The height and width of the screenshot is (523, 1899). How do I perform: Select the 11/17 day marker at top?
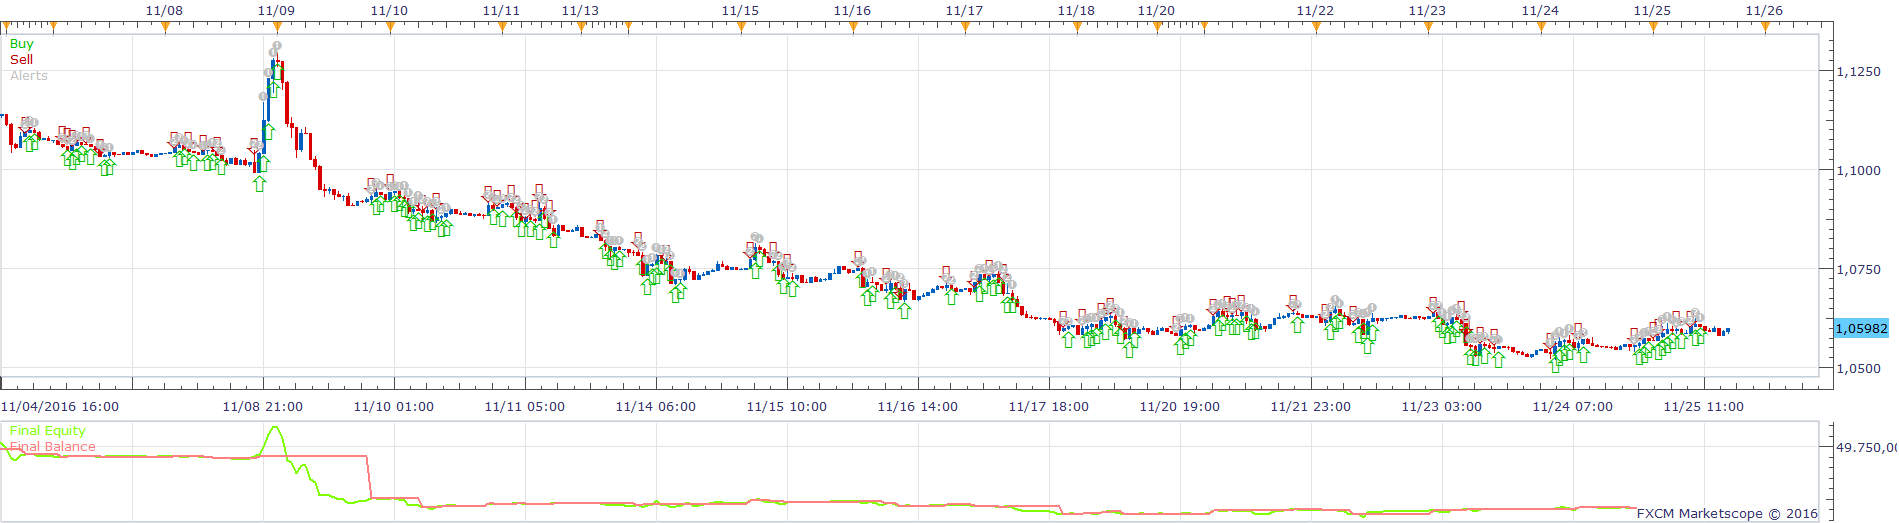click(964, 11)
